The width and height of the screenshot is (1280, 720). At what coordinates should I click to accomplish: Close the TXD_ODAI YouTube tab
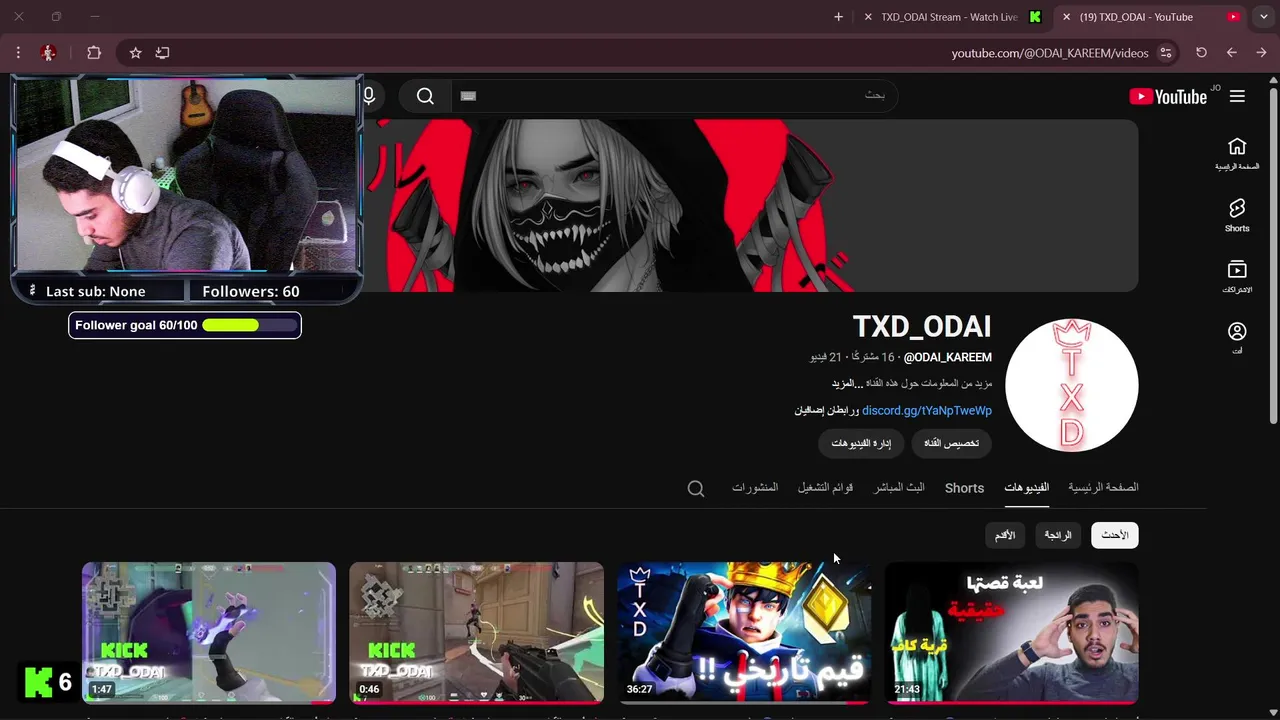point(1066,17)
